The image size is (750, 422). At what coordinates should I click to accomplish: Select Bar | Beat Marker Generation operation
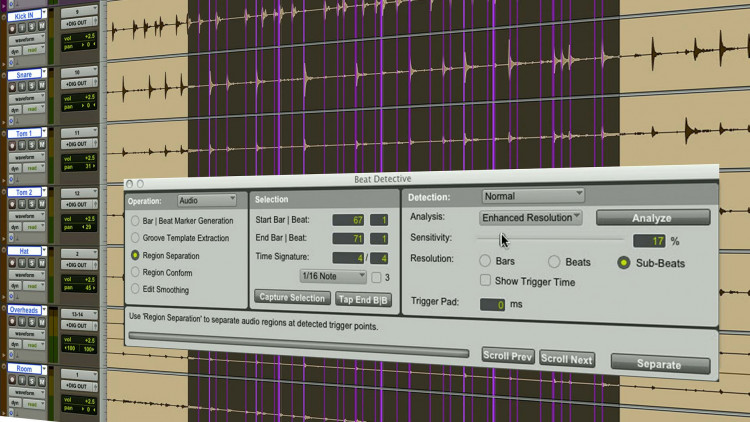click(135, 221)
